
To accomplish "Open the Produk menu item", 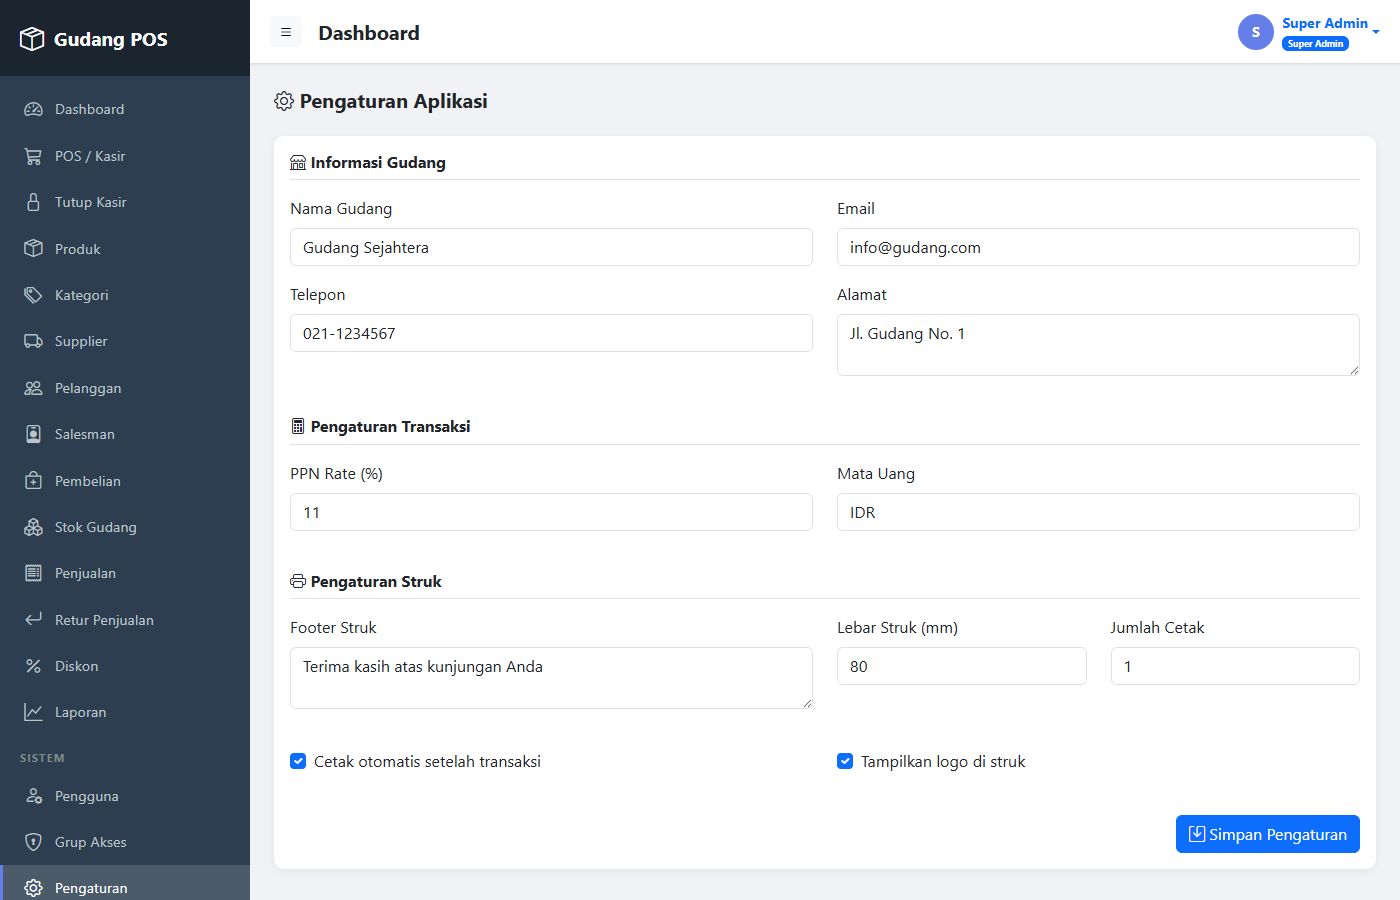I will pos(125,248).
